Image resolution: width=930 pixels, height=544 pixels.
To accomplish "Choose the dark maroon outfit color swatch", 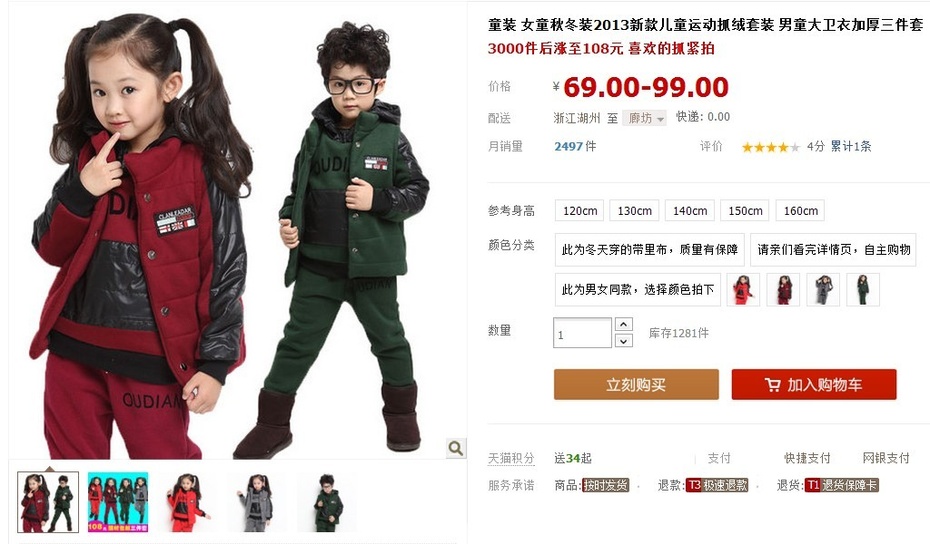I will pos(783,290).
